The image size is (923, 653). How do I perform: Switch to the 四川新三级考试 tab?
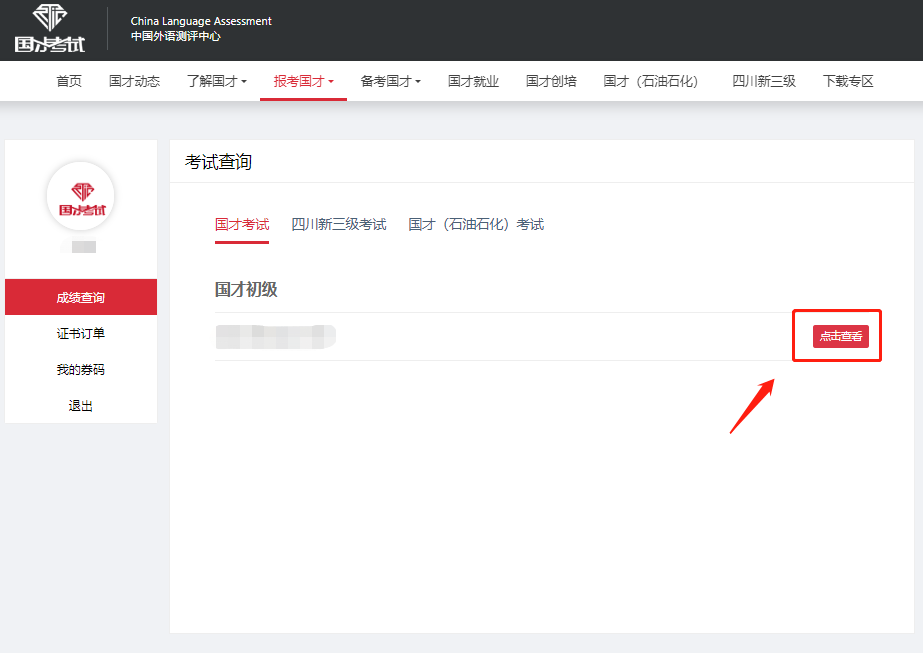338,225
